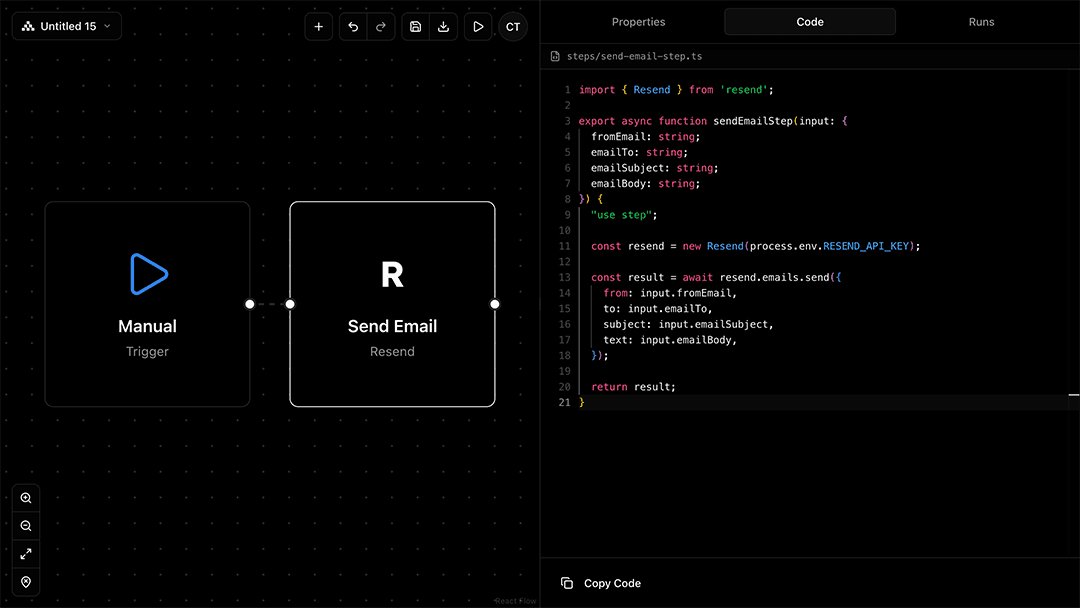Zoom out of the canvas
This screenshot has width=1080, height=608.
26,526
